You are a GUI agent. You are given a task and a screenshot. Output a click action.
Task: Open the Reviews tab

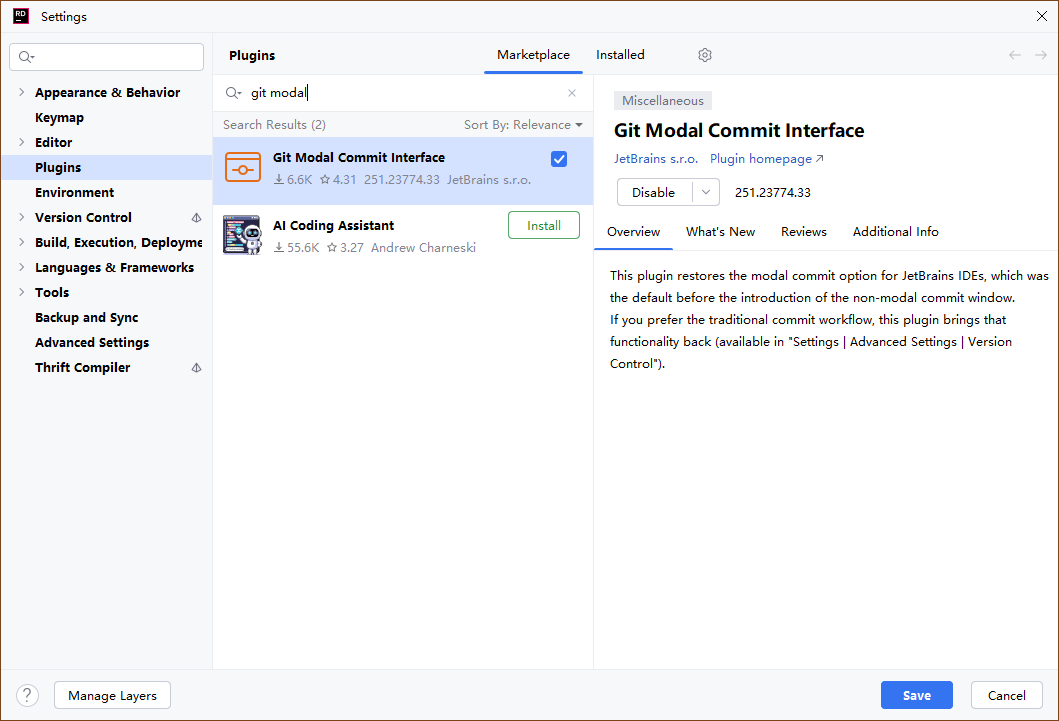point(804,232)
